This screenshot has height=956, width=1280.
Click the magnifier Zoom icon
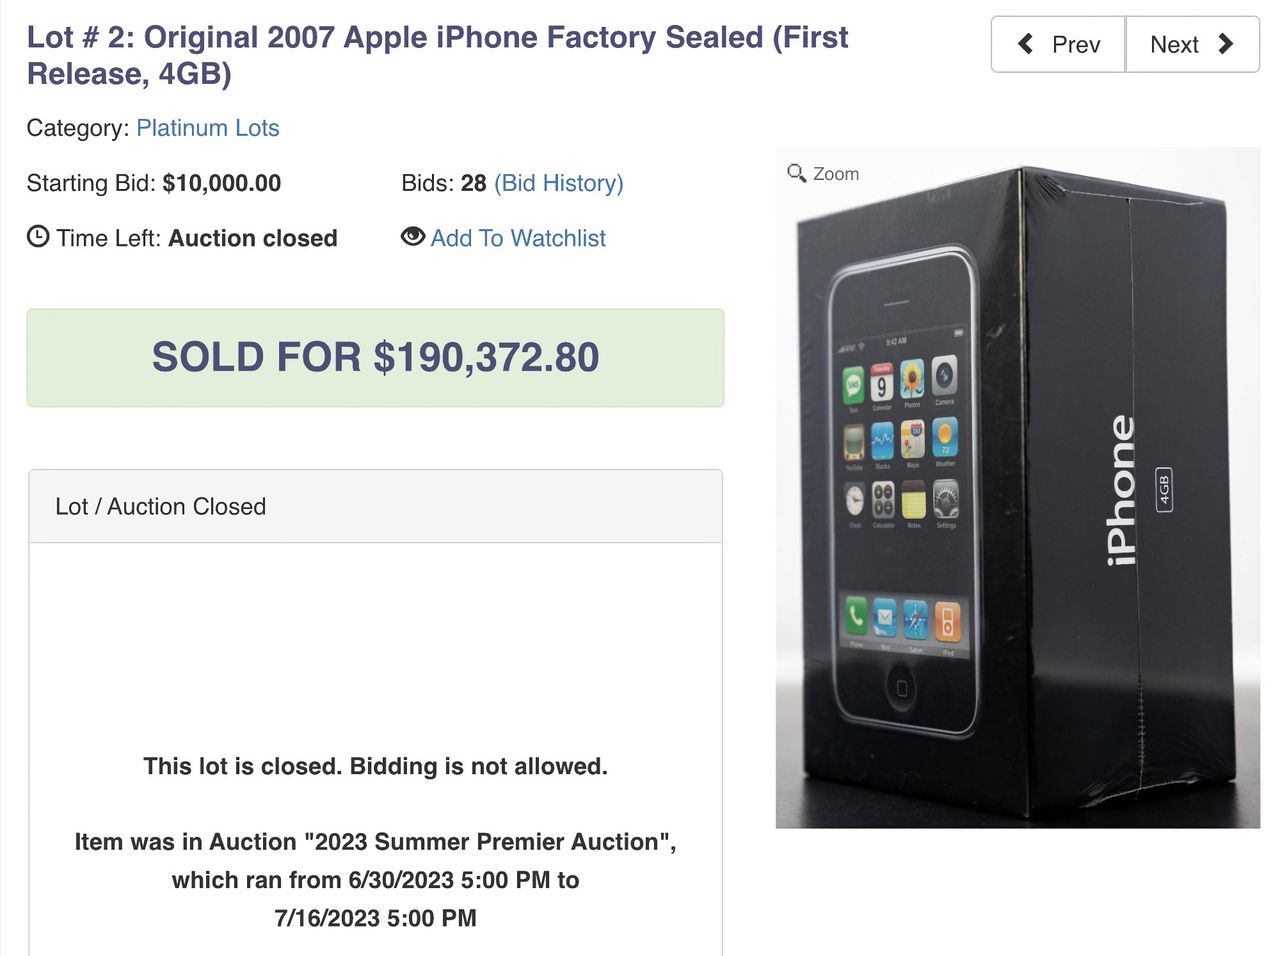tap(796, 173)
